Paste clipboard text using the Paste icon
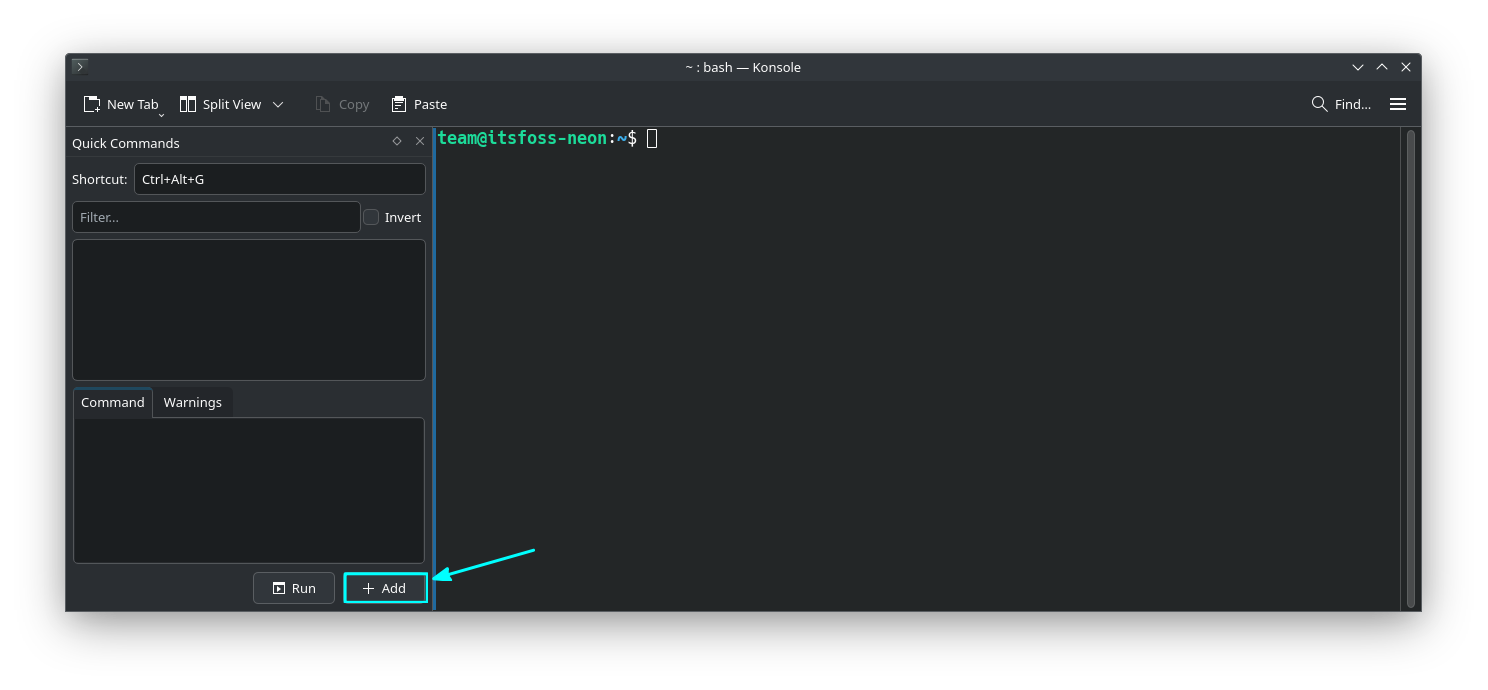 [396, 103]
